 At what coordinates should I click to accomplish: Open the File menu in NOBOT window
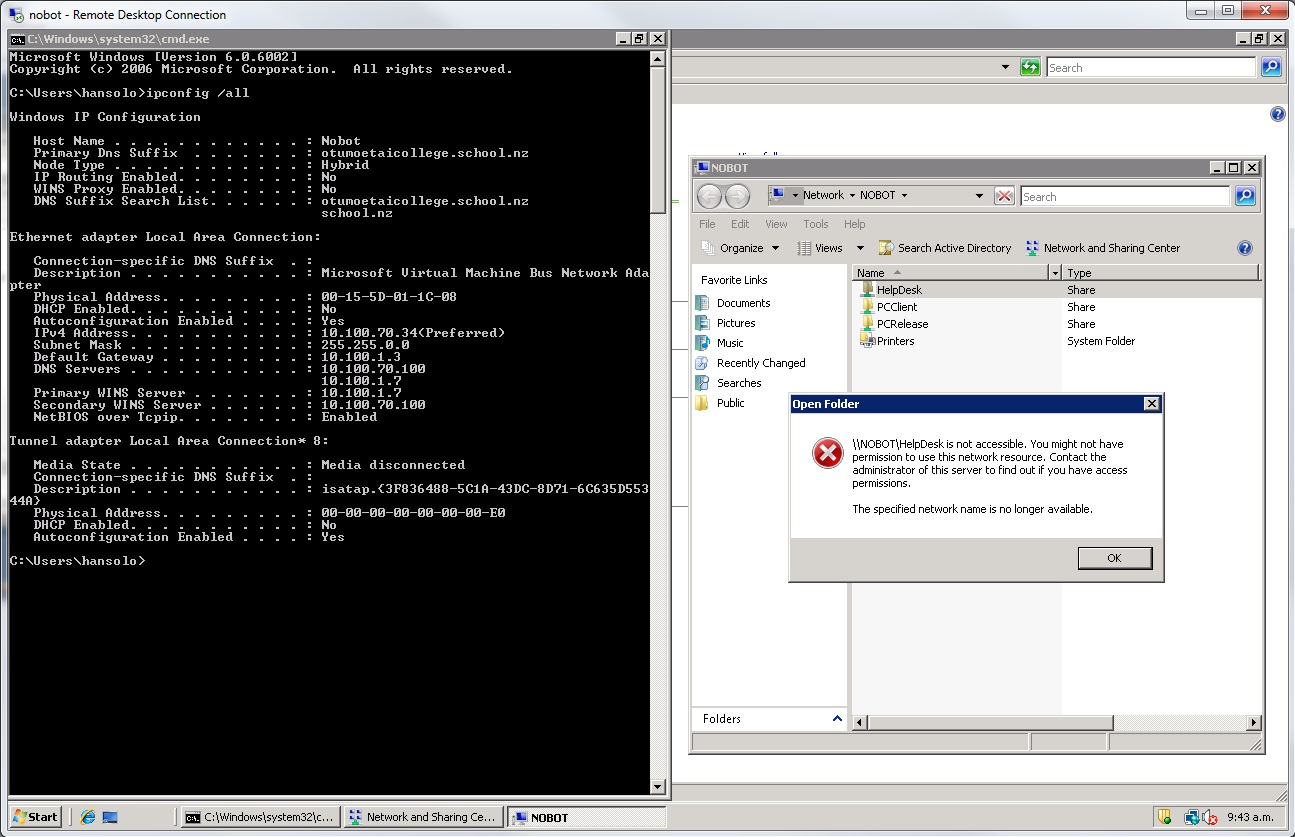coord(707,224)
